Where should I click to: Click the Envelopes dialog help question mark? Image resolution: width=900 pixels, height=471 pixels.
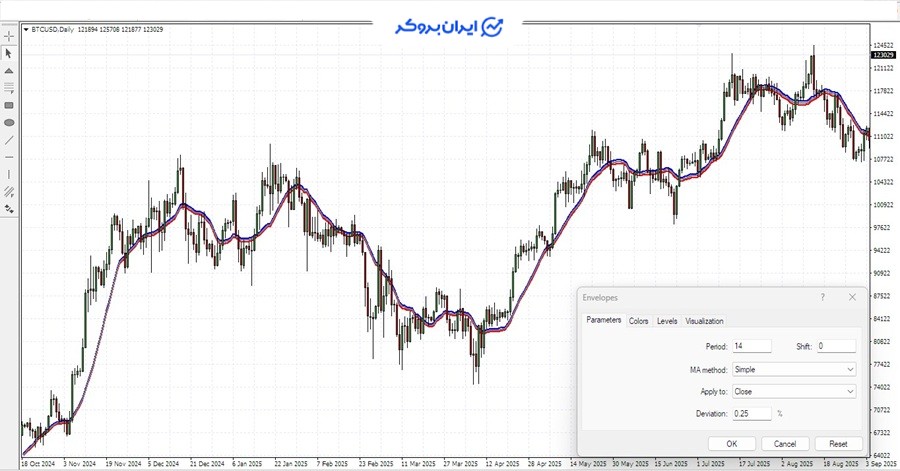click(822, 297)
